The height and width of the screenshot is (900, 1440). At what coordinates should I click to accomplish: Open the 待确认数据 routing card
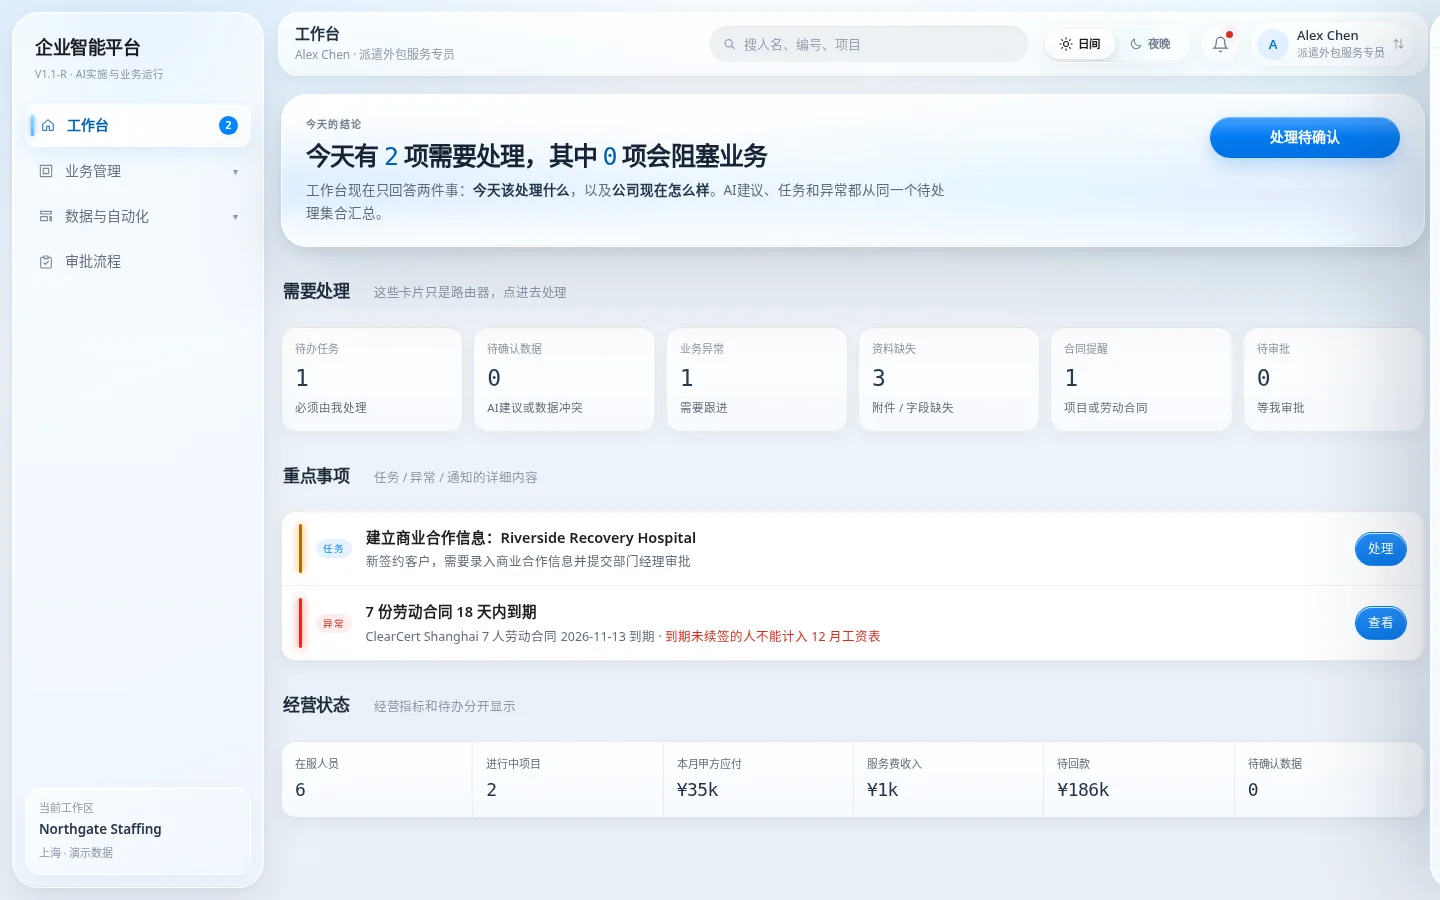coord(564,380)
